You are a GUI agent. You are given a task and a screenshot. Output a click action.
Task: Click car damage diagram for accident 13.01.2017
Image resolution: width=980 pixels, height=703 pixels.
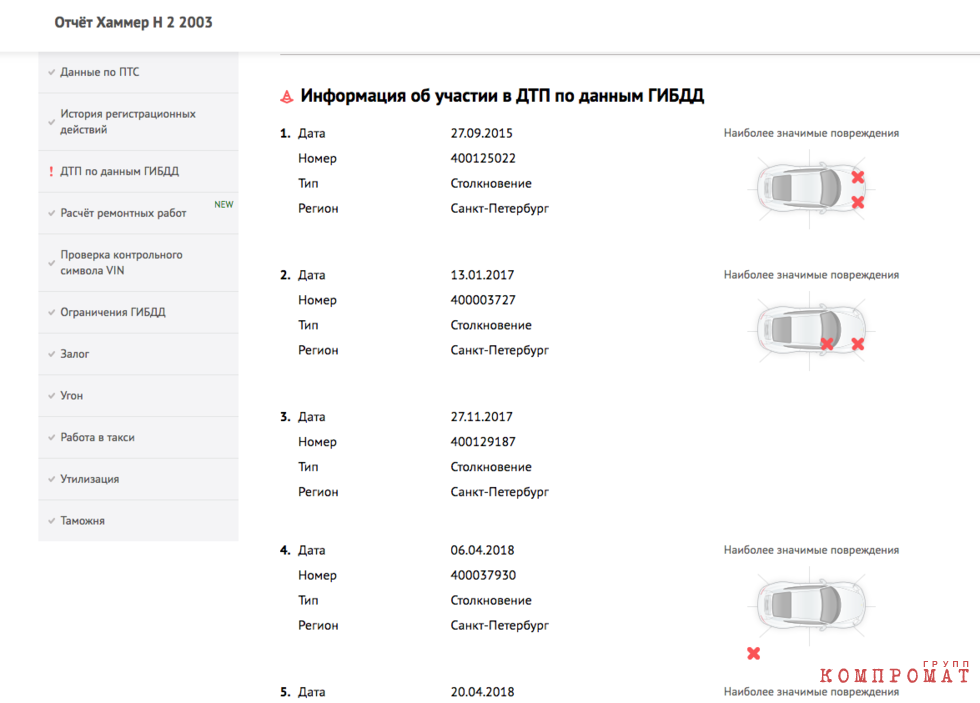(x=811, y=329)
